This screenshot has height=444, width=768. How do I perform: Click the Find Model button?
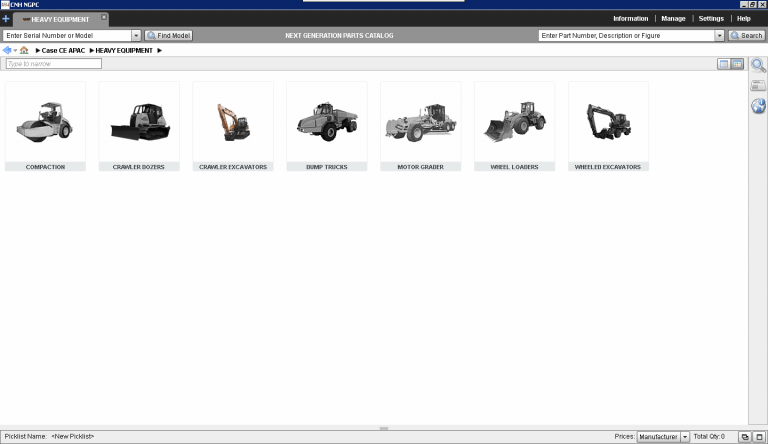click(x=169, y=36)
